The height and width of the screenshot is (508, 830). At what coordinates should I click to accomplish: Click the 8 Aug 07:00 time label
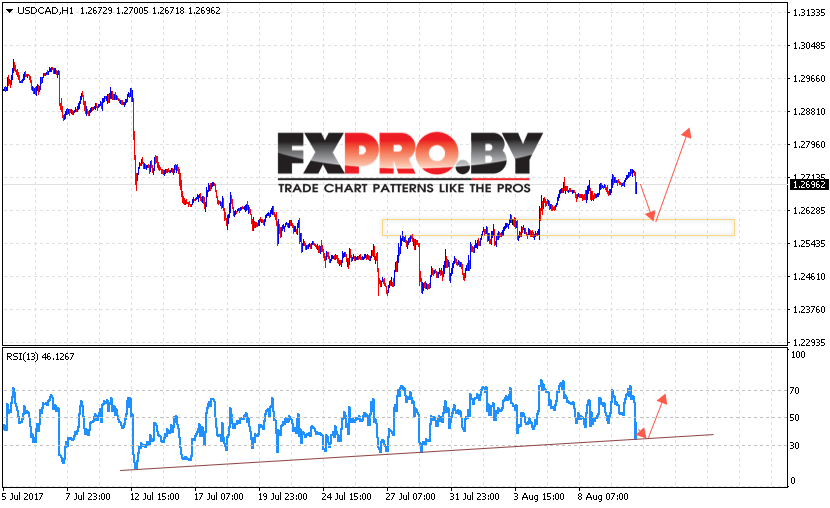click(603, 496)
